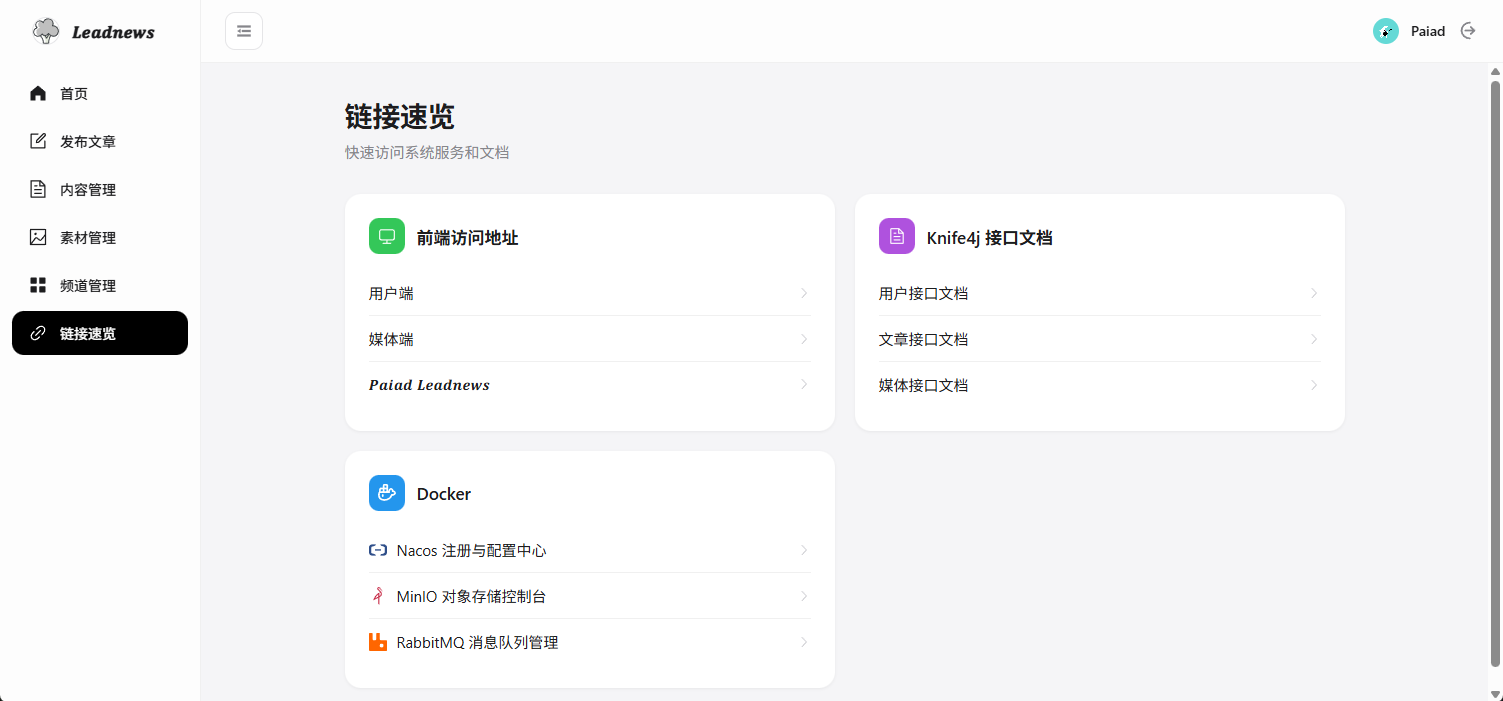1503x701 pixels.
Task: Select 内容管理 in the sidebar
Action: [x=88, y=190]
